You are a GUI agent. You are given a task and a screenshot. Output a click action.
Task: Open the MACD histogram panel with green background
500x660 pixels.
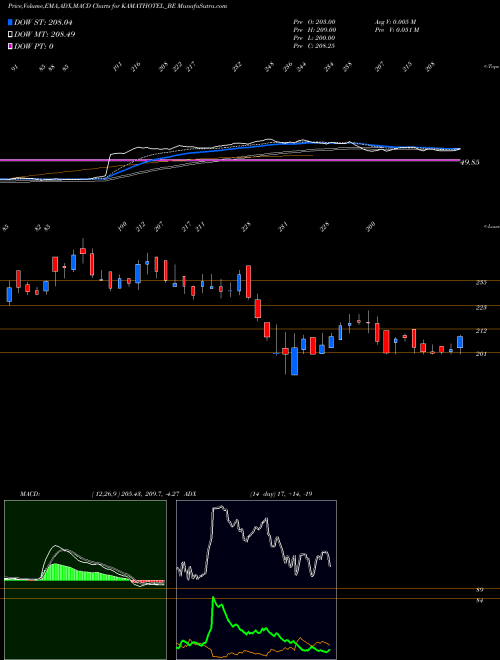pos(85,580)
